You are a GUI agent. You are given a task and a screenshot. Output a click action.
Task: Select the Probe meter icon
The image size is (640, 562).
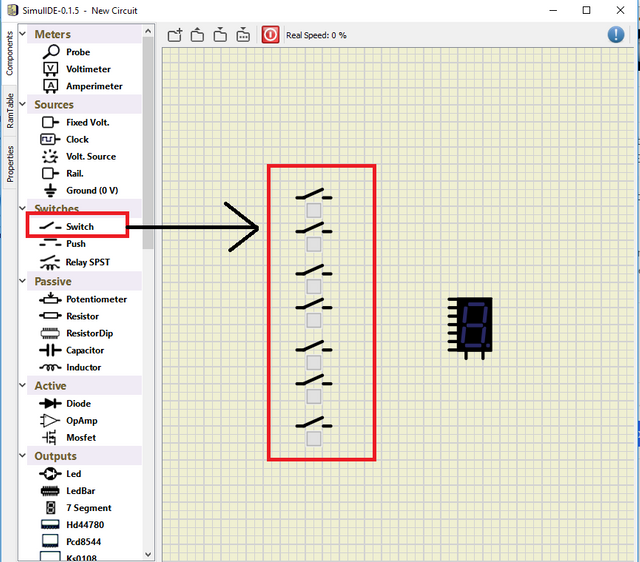point(51,52)
